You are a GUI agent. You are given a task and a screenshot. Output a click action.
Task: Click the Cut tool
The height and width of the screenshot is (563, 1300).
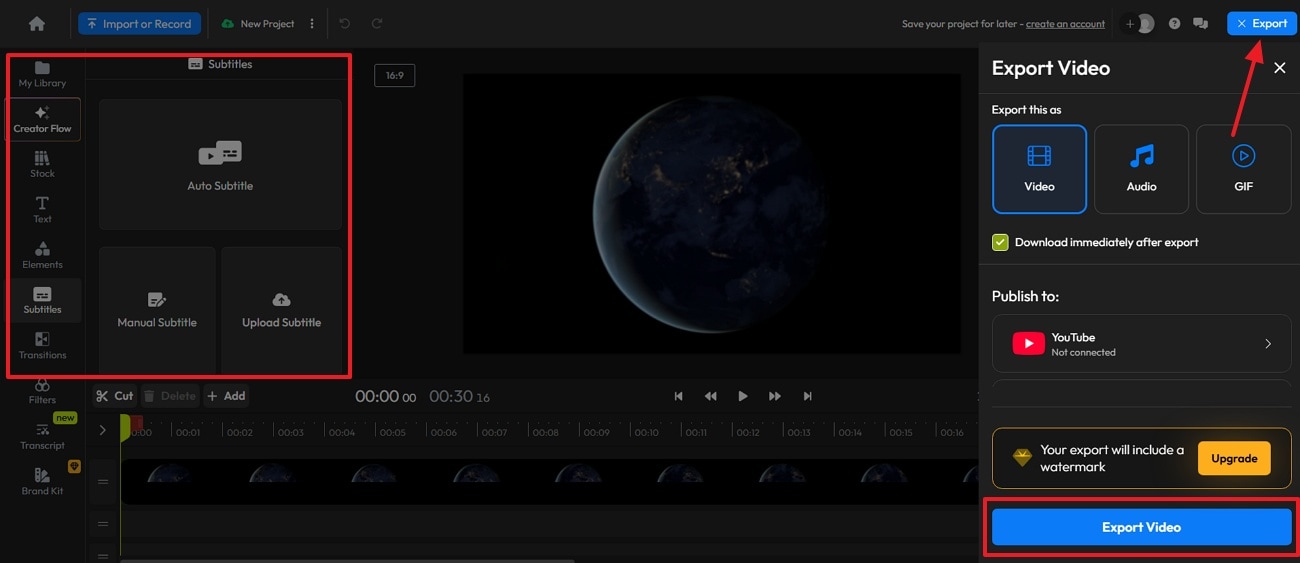(114, 396)
